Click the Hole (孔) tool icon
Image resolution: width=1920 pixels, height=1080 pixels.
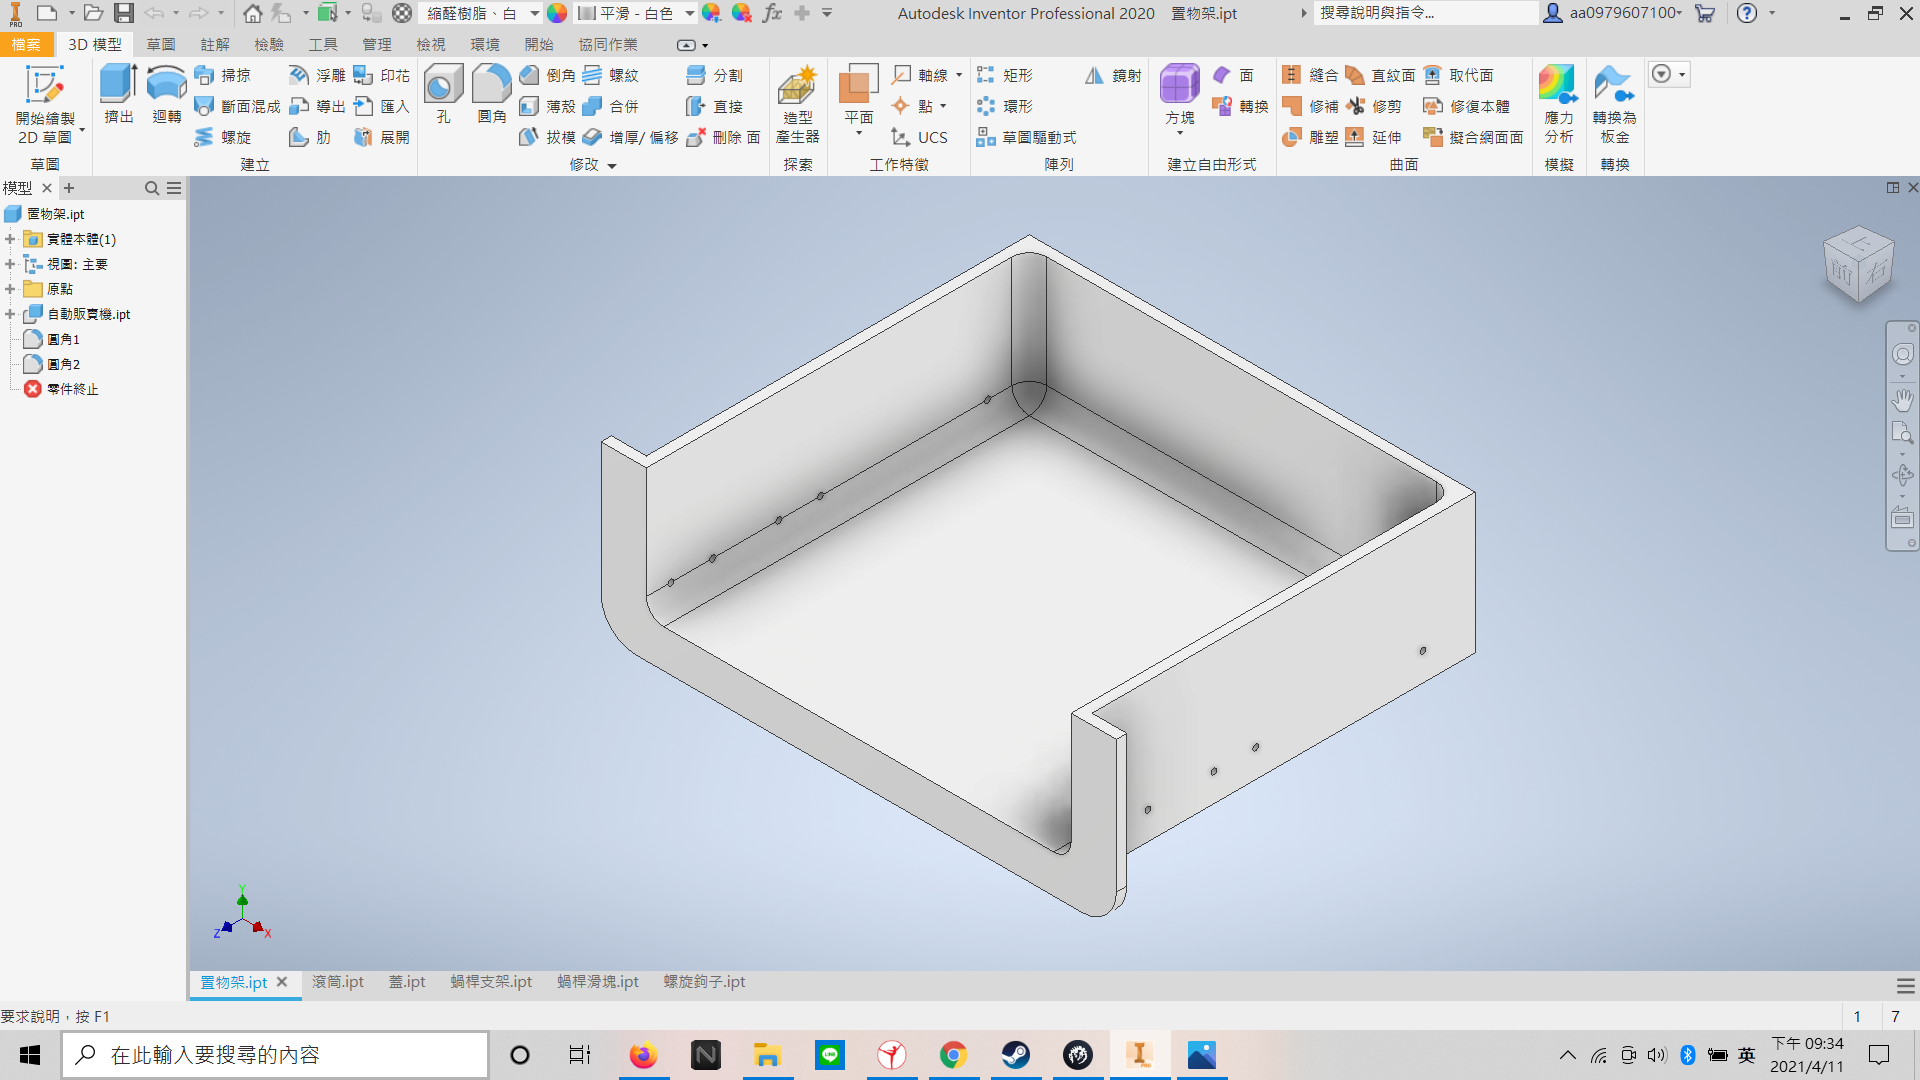click(443, 94)
